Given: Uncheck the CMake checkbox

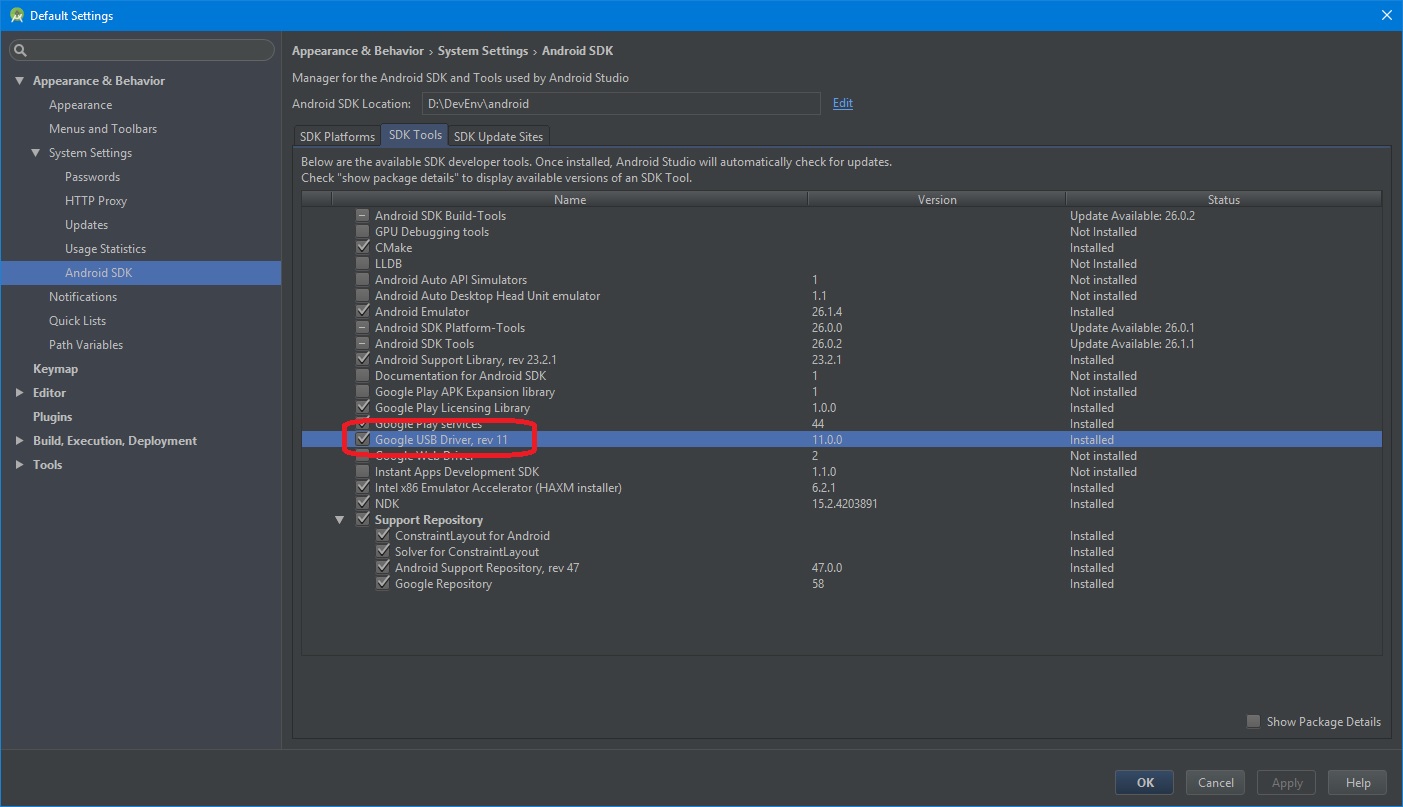Looking at the screenshot, I should click(x=363, y=248).
